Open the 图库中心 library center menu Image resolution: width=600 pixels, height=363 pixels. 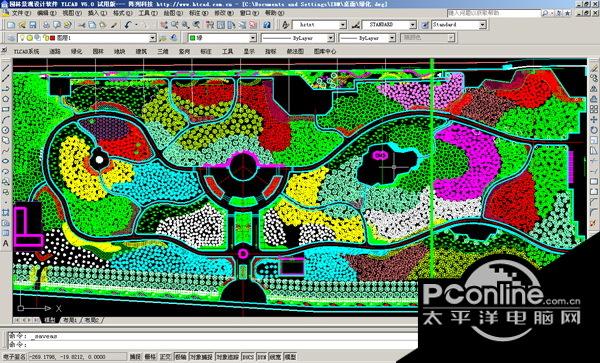click(325, 51)
